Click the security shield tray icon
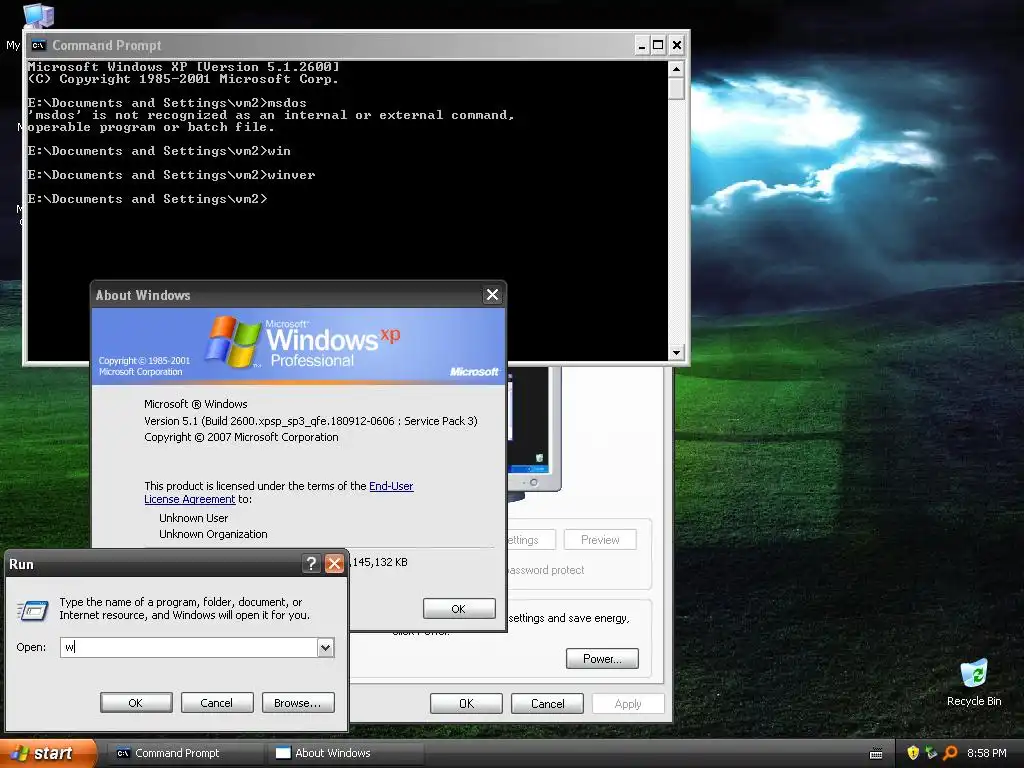Viewport: 1024px width, 768px height. pyautogui.click(x=913, y=753)
